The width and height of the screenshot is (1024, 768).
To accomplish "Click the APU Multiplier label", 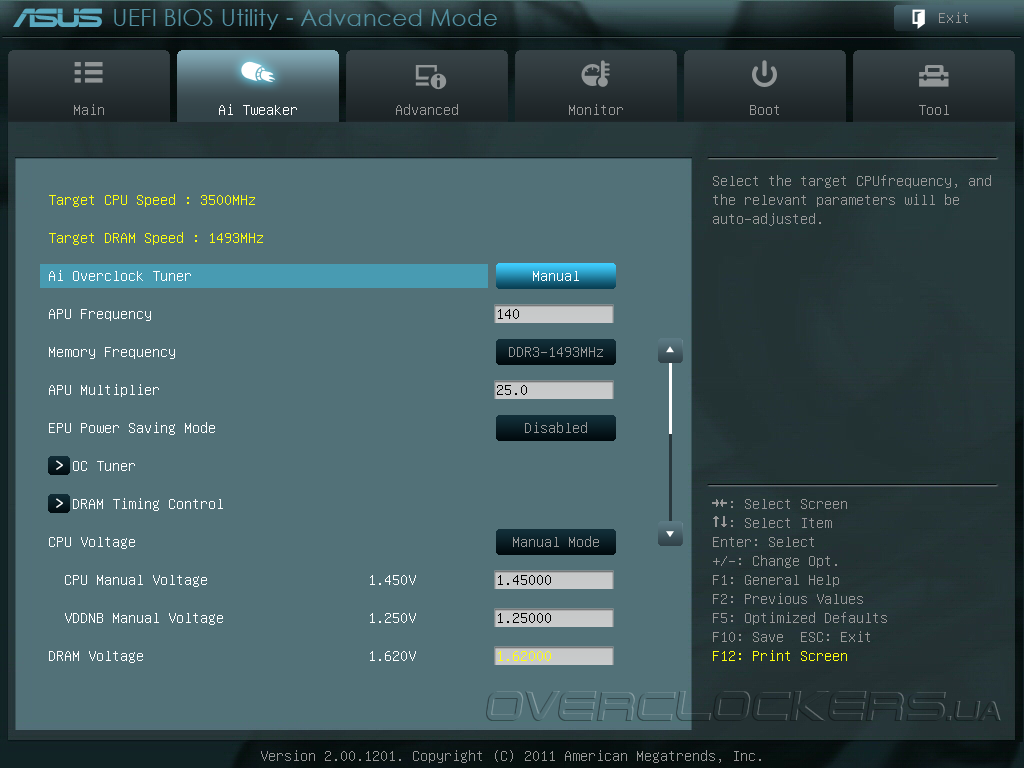I will [x=104, y=390].
